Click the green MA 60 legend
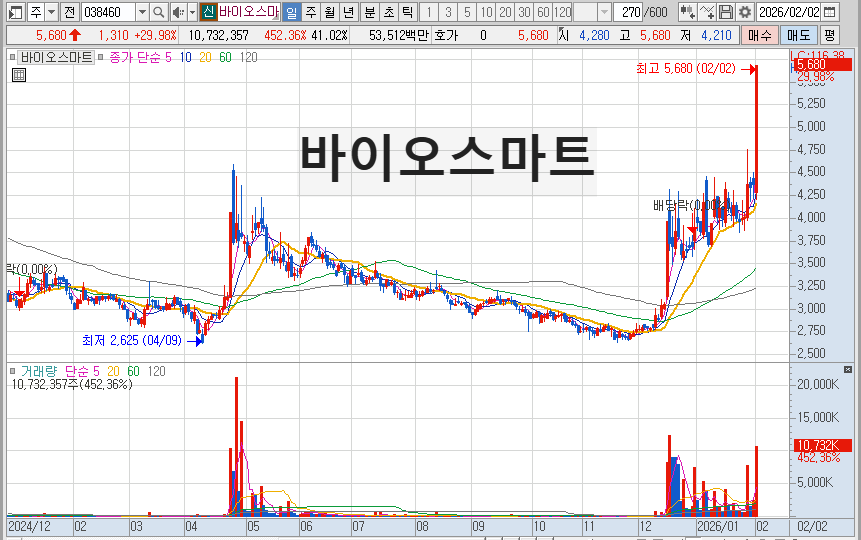This screenshot has width=861, height=540. pos(225,57)
